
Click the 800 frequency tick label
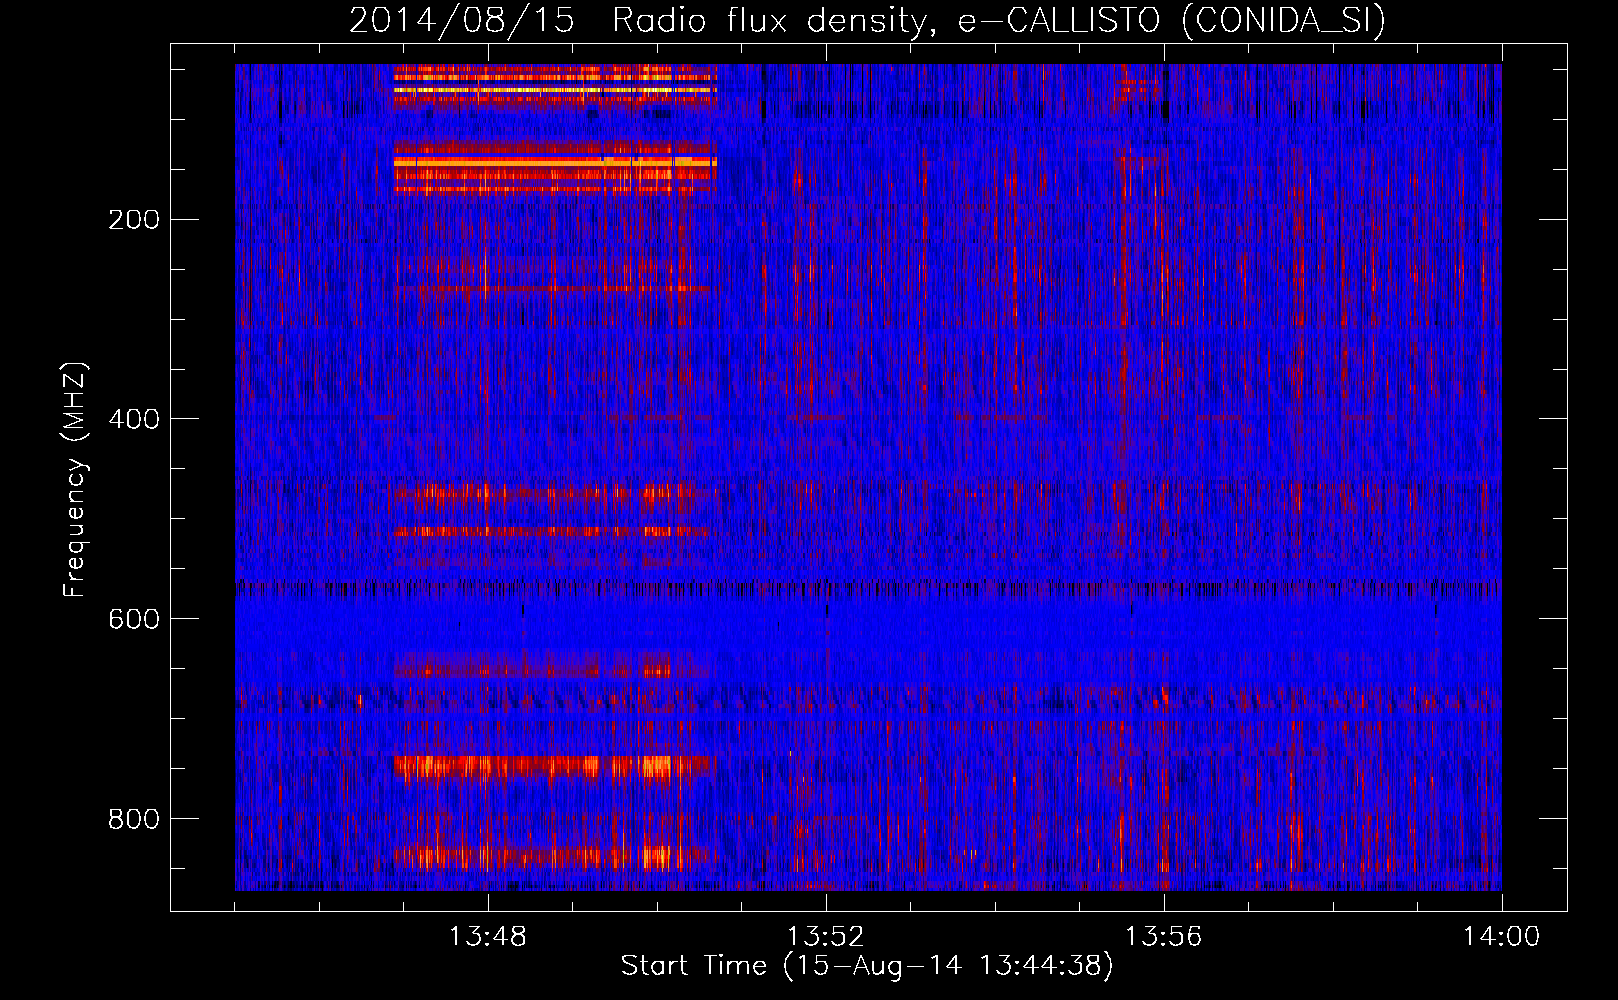134,819
